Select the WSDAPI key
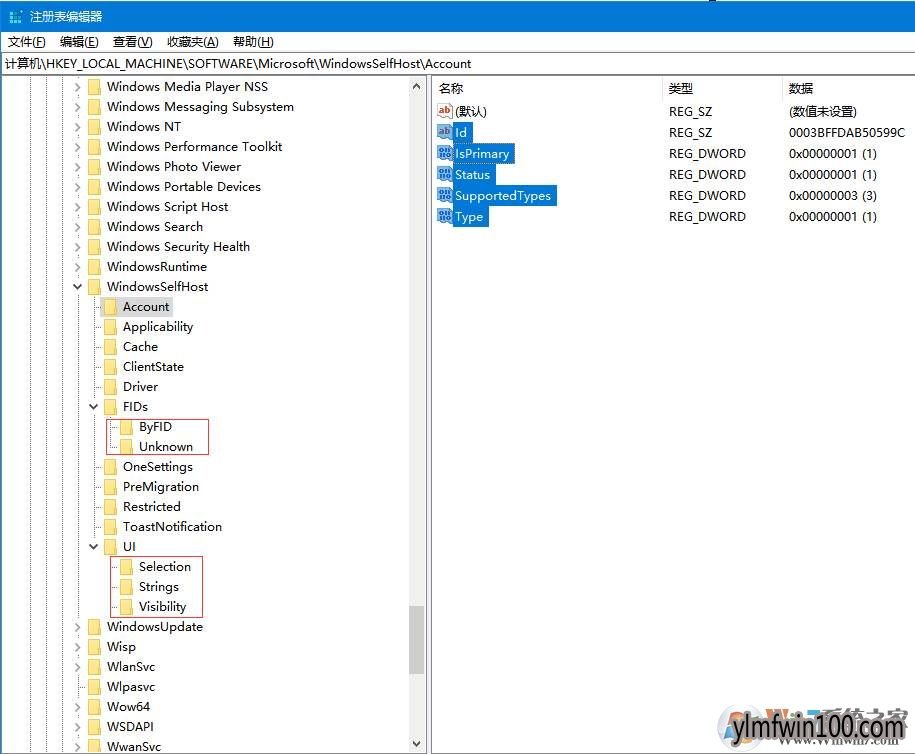This screenshot has height=754, width=915. tap(130, 727)
